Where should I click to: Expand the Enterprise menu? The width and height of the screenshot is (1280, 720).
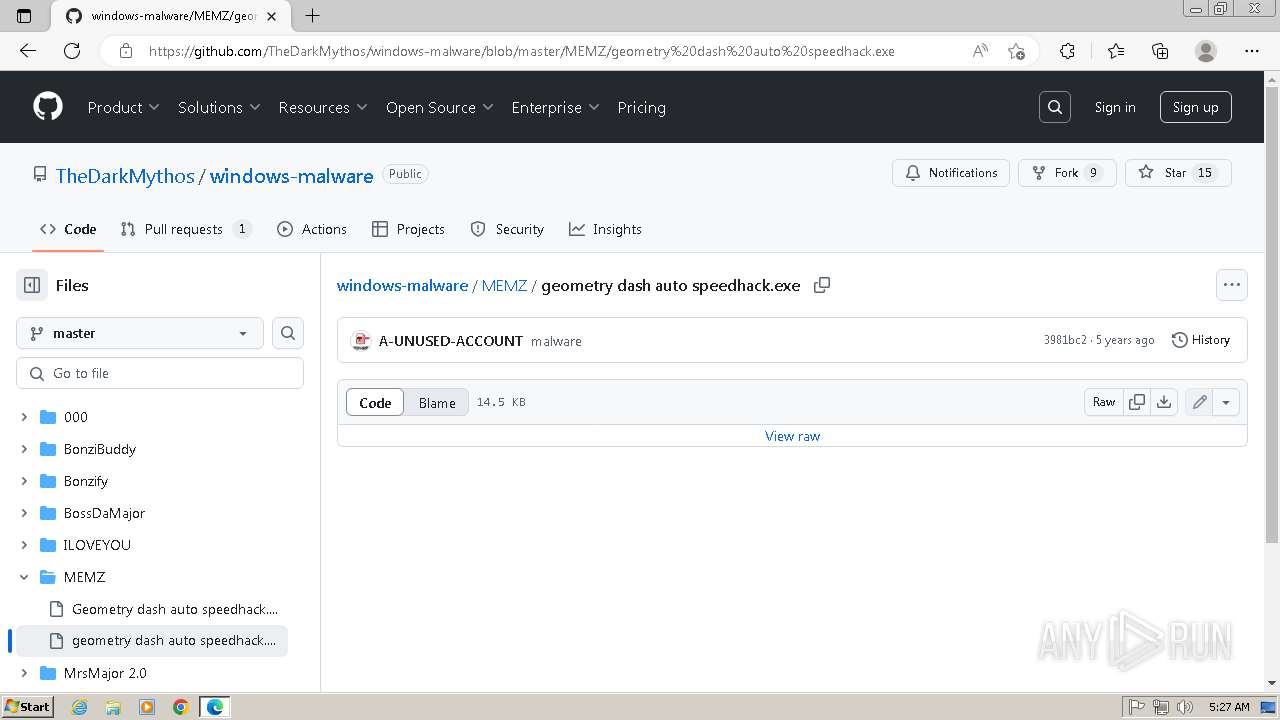[x=555, y=107]
